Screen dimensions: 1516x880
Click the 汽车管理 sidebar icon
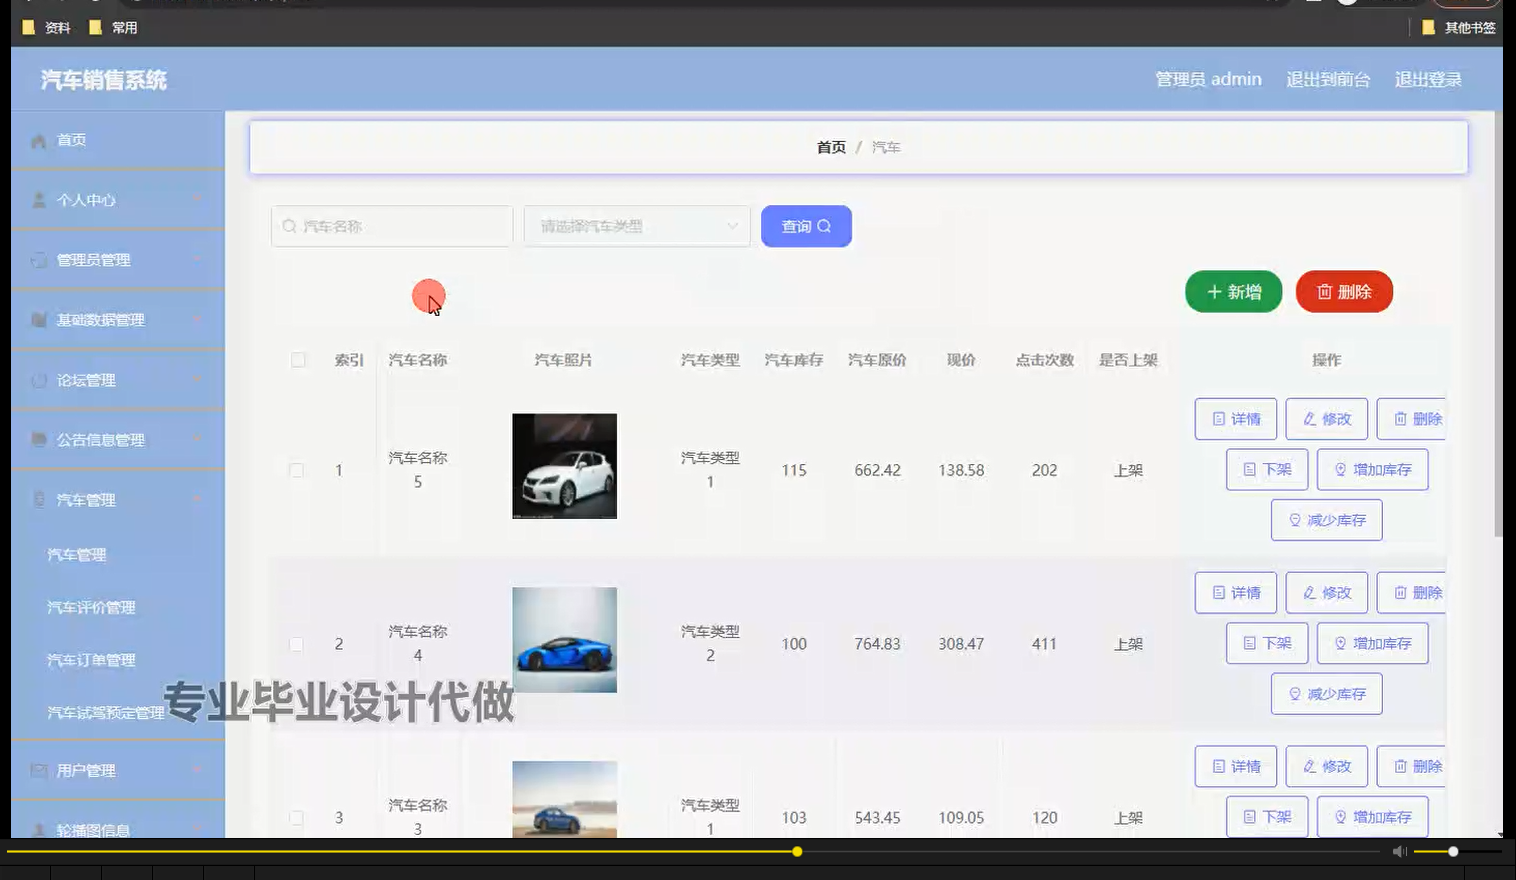pyautogui.click(x=39, y=500)
